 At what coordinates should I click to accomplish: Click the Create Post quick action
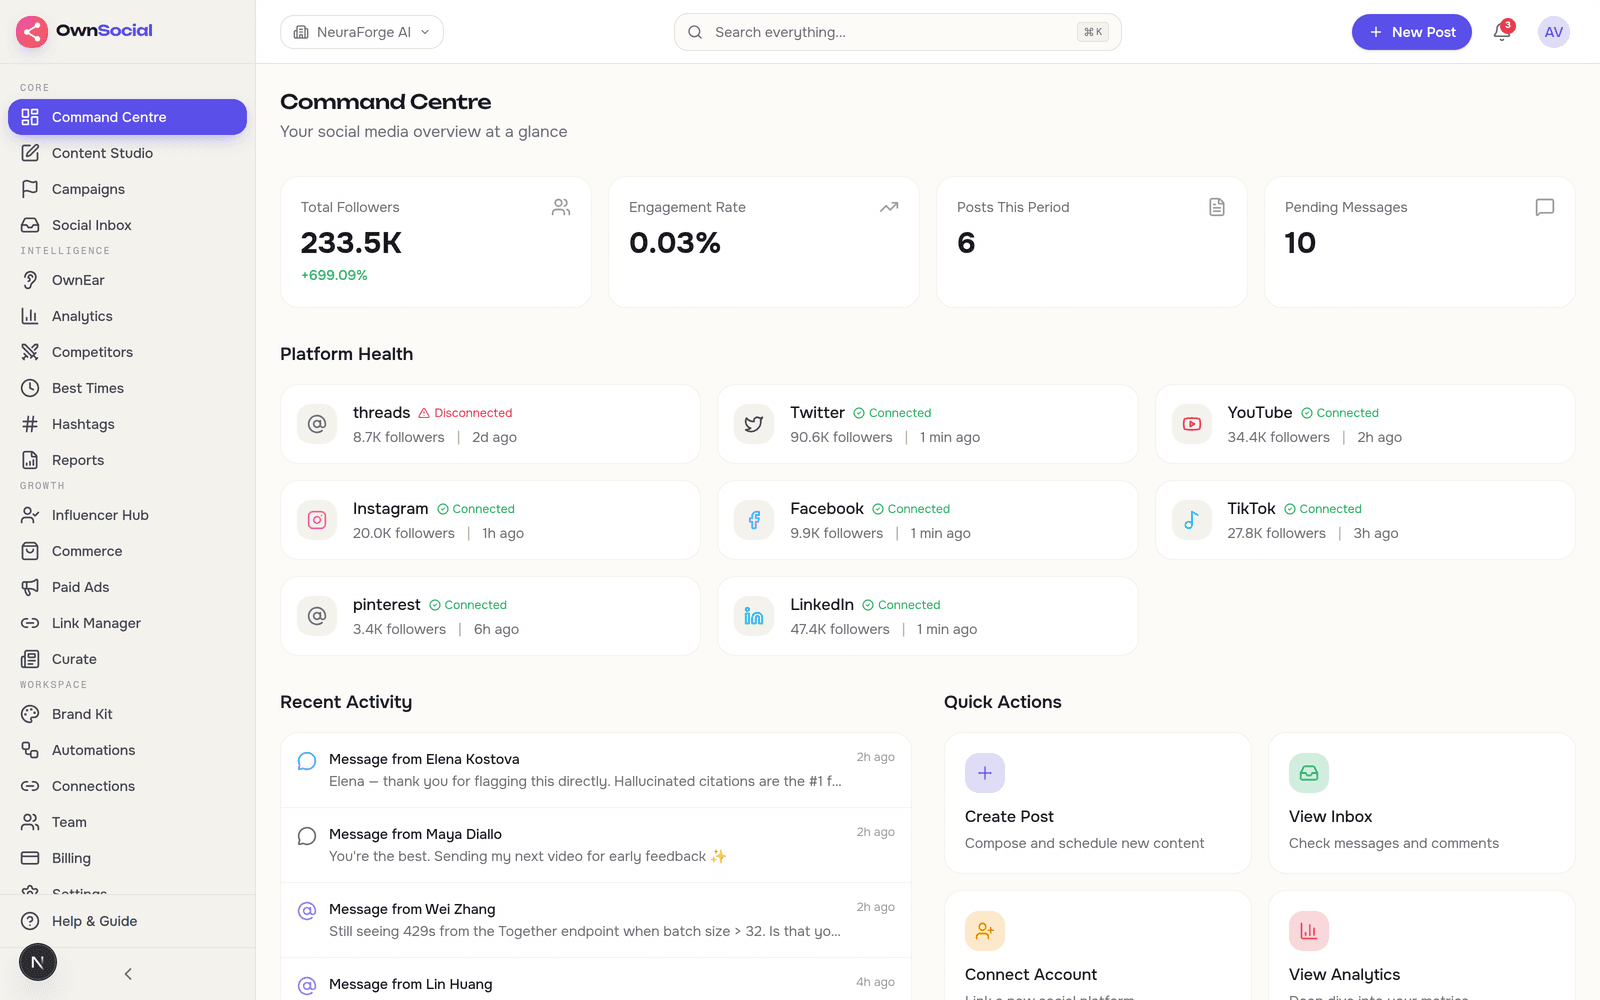tap(1098, 803)
